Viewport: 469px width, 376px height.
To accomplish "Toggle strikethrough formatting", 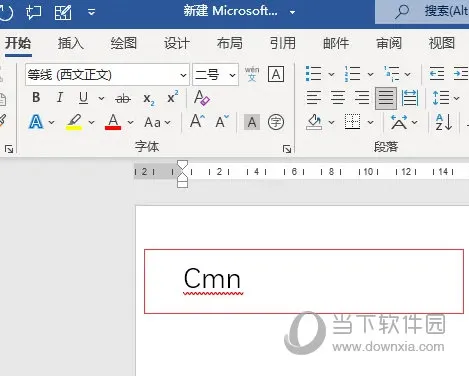I will tap(123, 98).
